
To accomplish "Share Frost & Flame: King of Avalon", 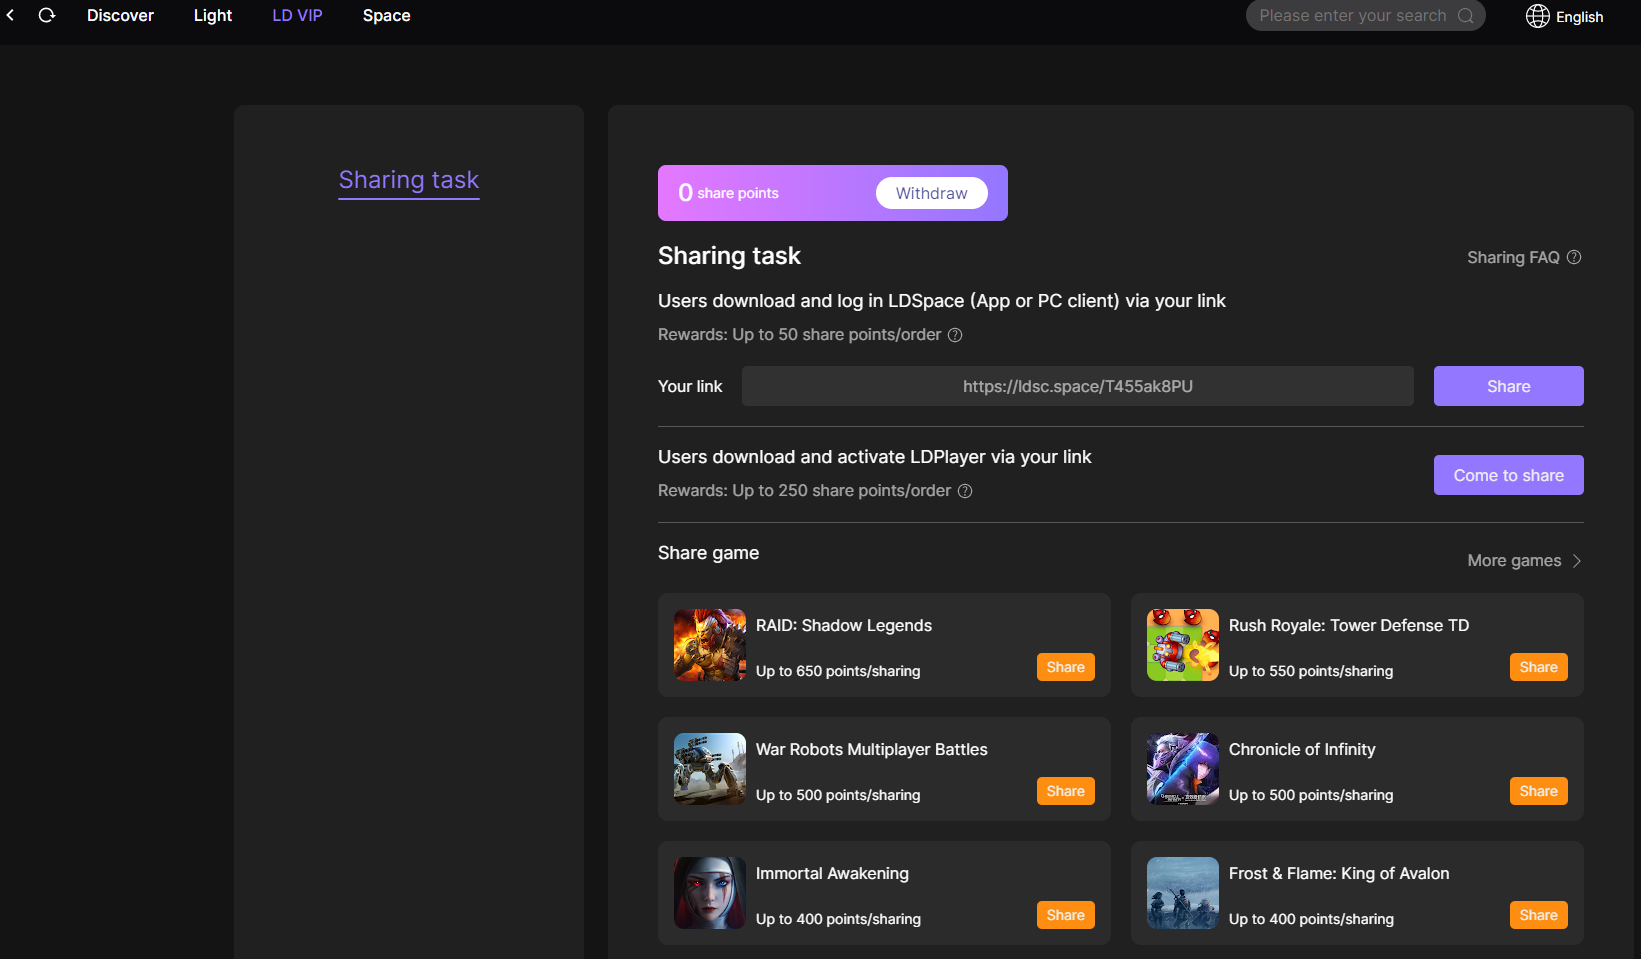I will [x=1539, y=915].
